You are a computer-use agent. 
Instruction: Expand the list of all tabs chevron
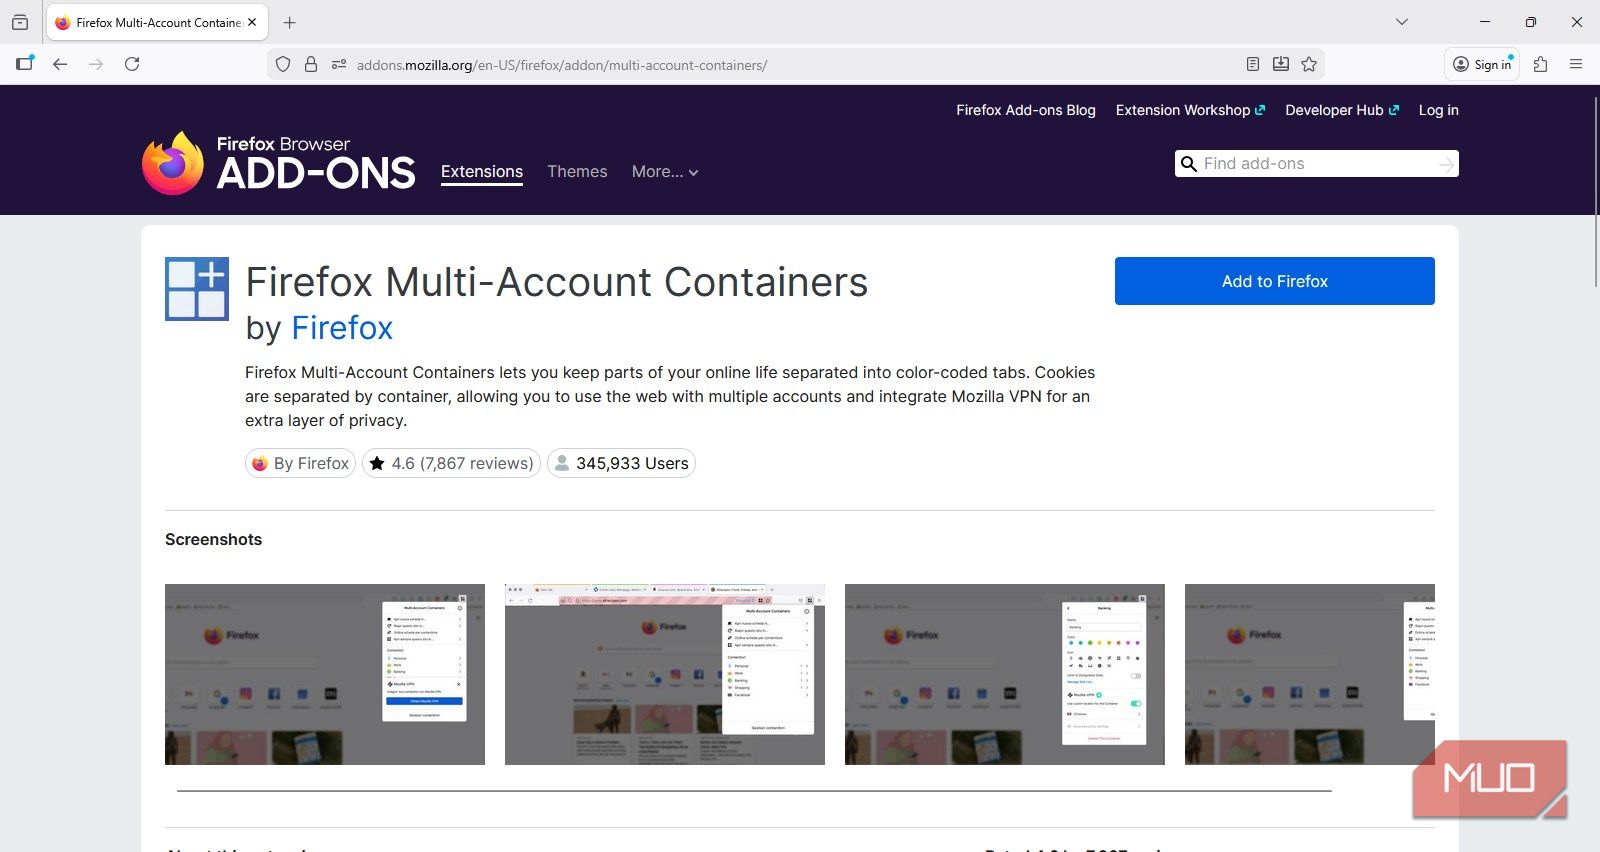1402,22
